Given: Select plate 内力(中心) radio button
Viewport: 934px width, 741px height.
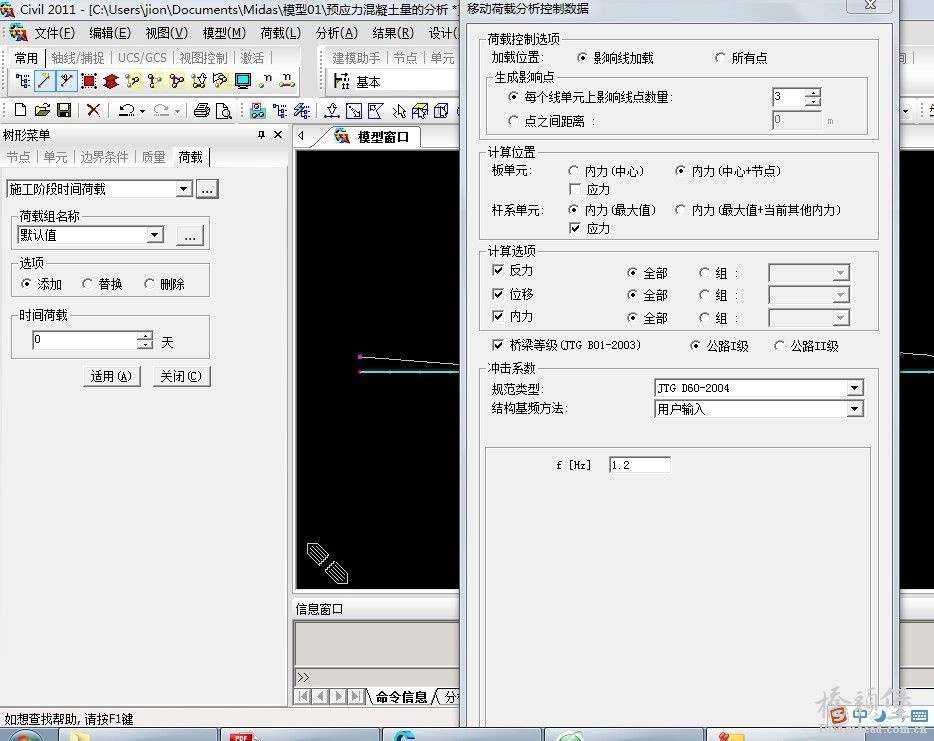Looking at the screenshot, I should click(573, 171).
